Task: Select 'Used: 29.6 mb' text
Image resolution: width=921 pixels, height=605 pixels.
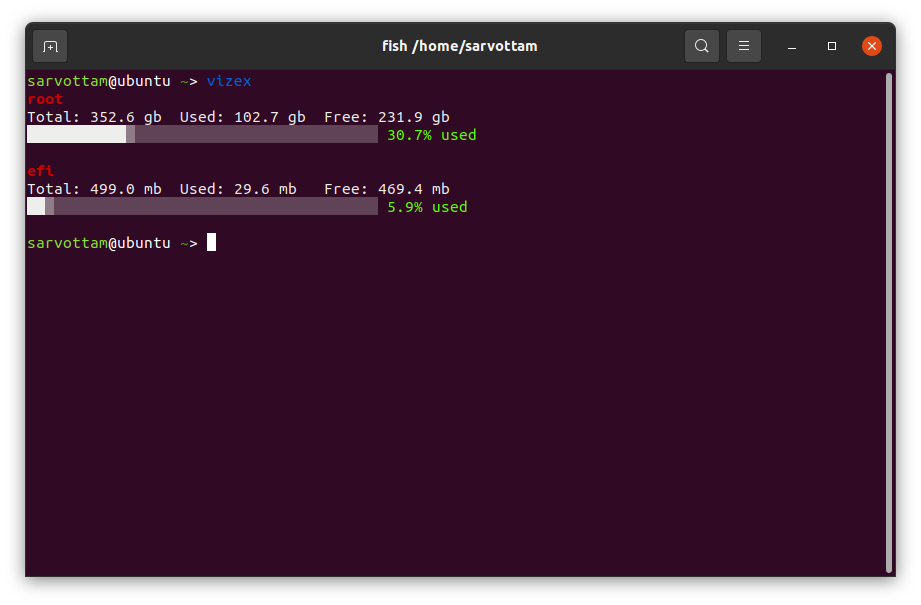Action: [238, 189]
